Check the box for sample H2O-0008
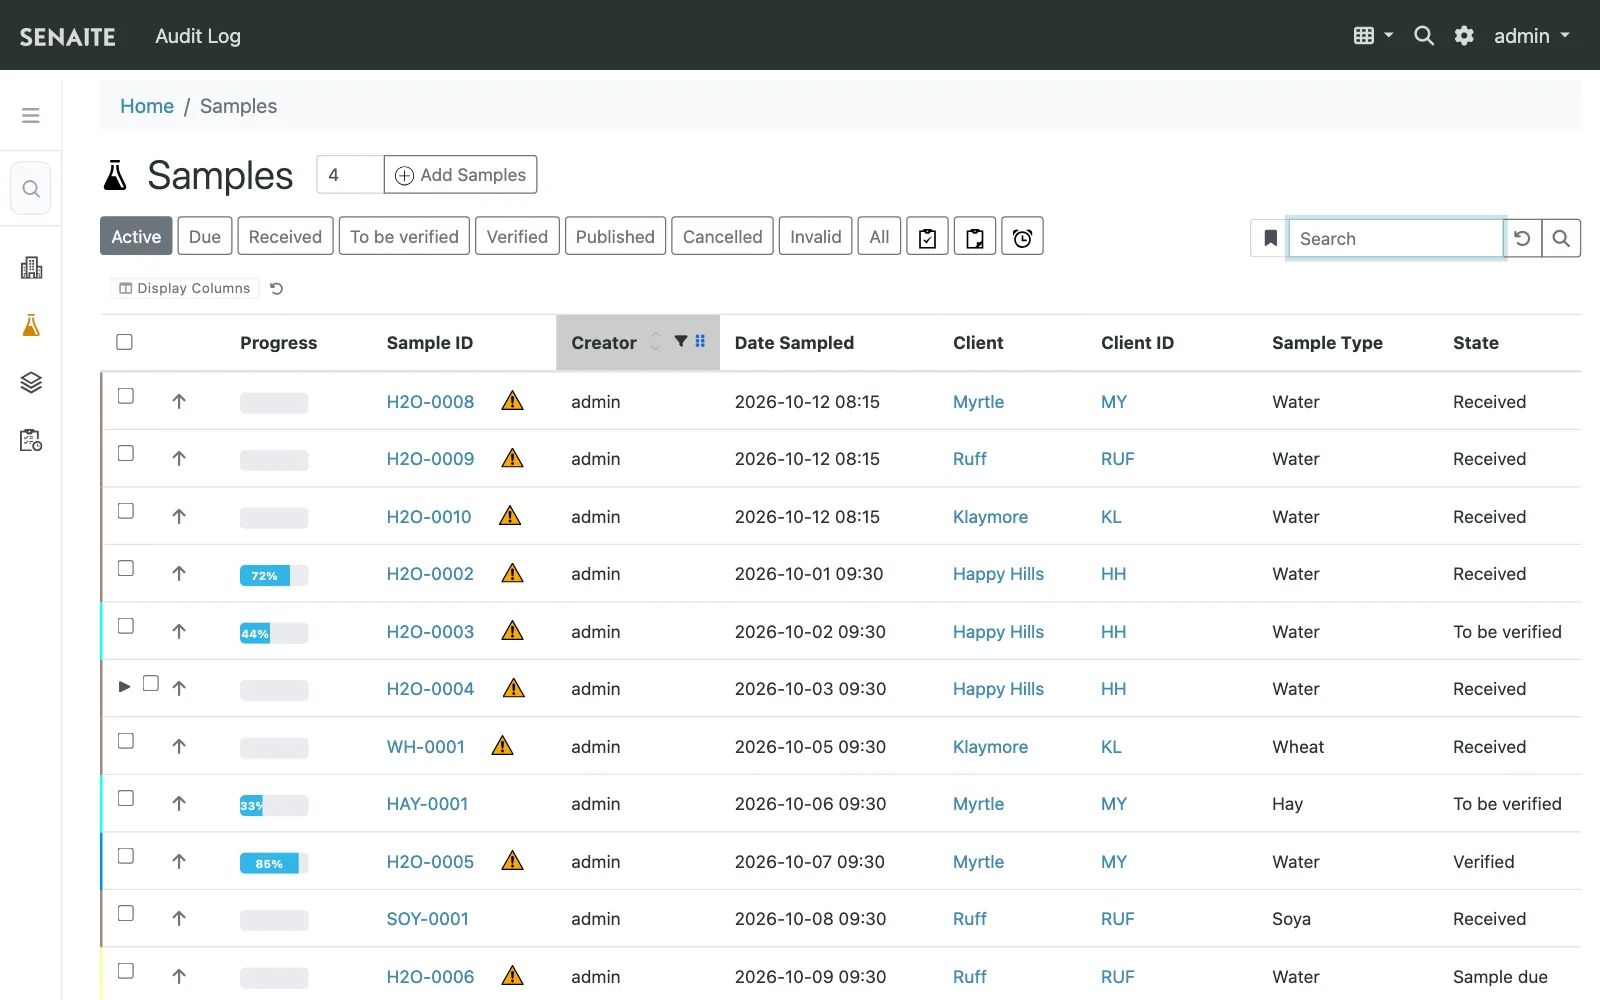The height and width of the screenshot is (1000, 1600). (x=126, y=396)
